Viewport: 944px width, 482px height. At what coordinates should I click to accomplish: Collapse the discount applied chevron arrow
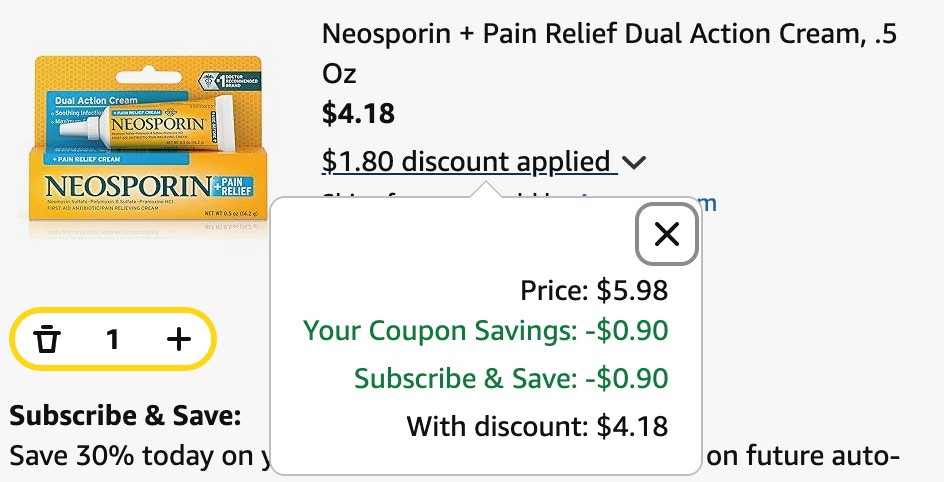pyautogui.click(x=634, y=162)
